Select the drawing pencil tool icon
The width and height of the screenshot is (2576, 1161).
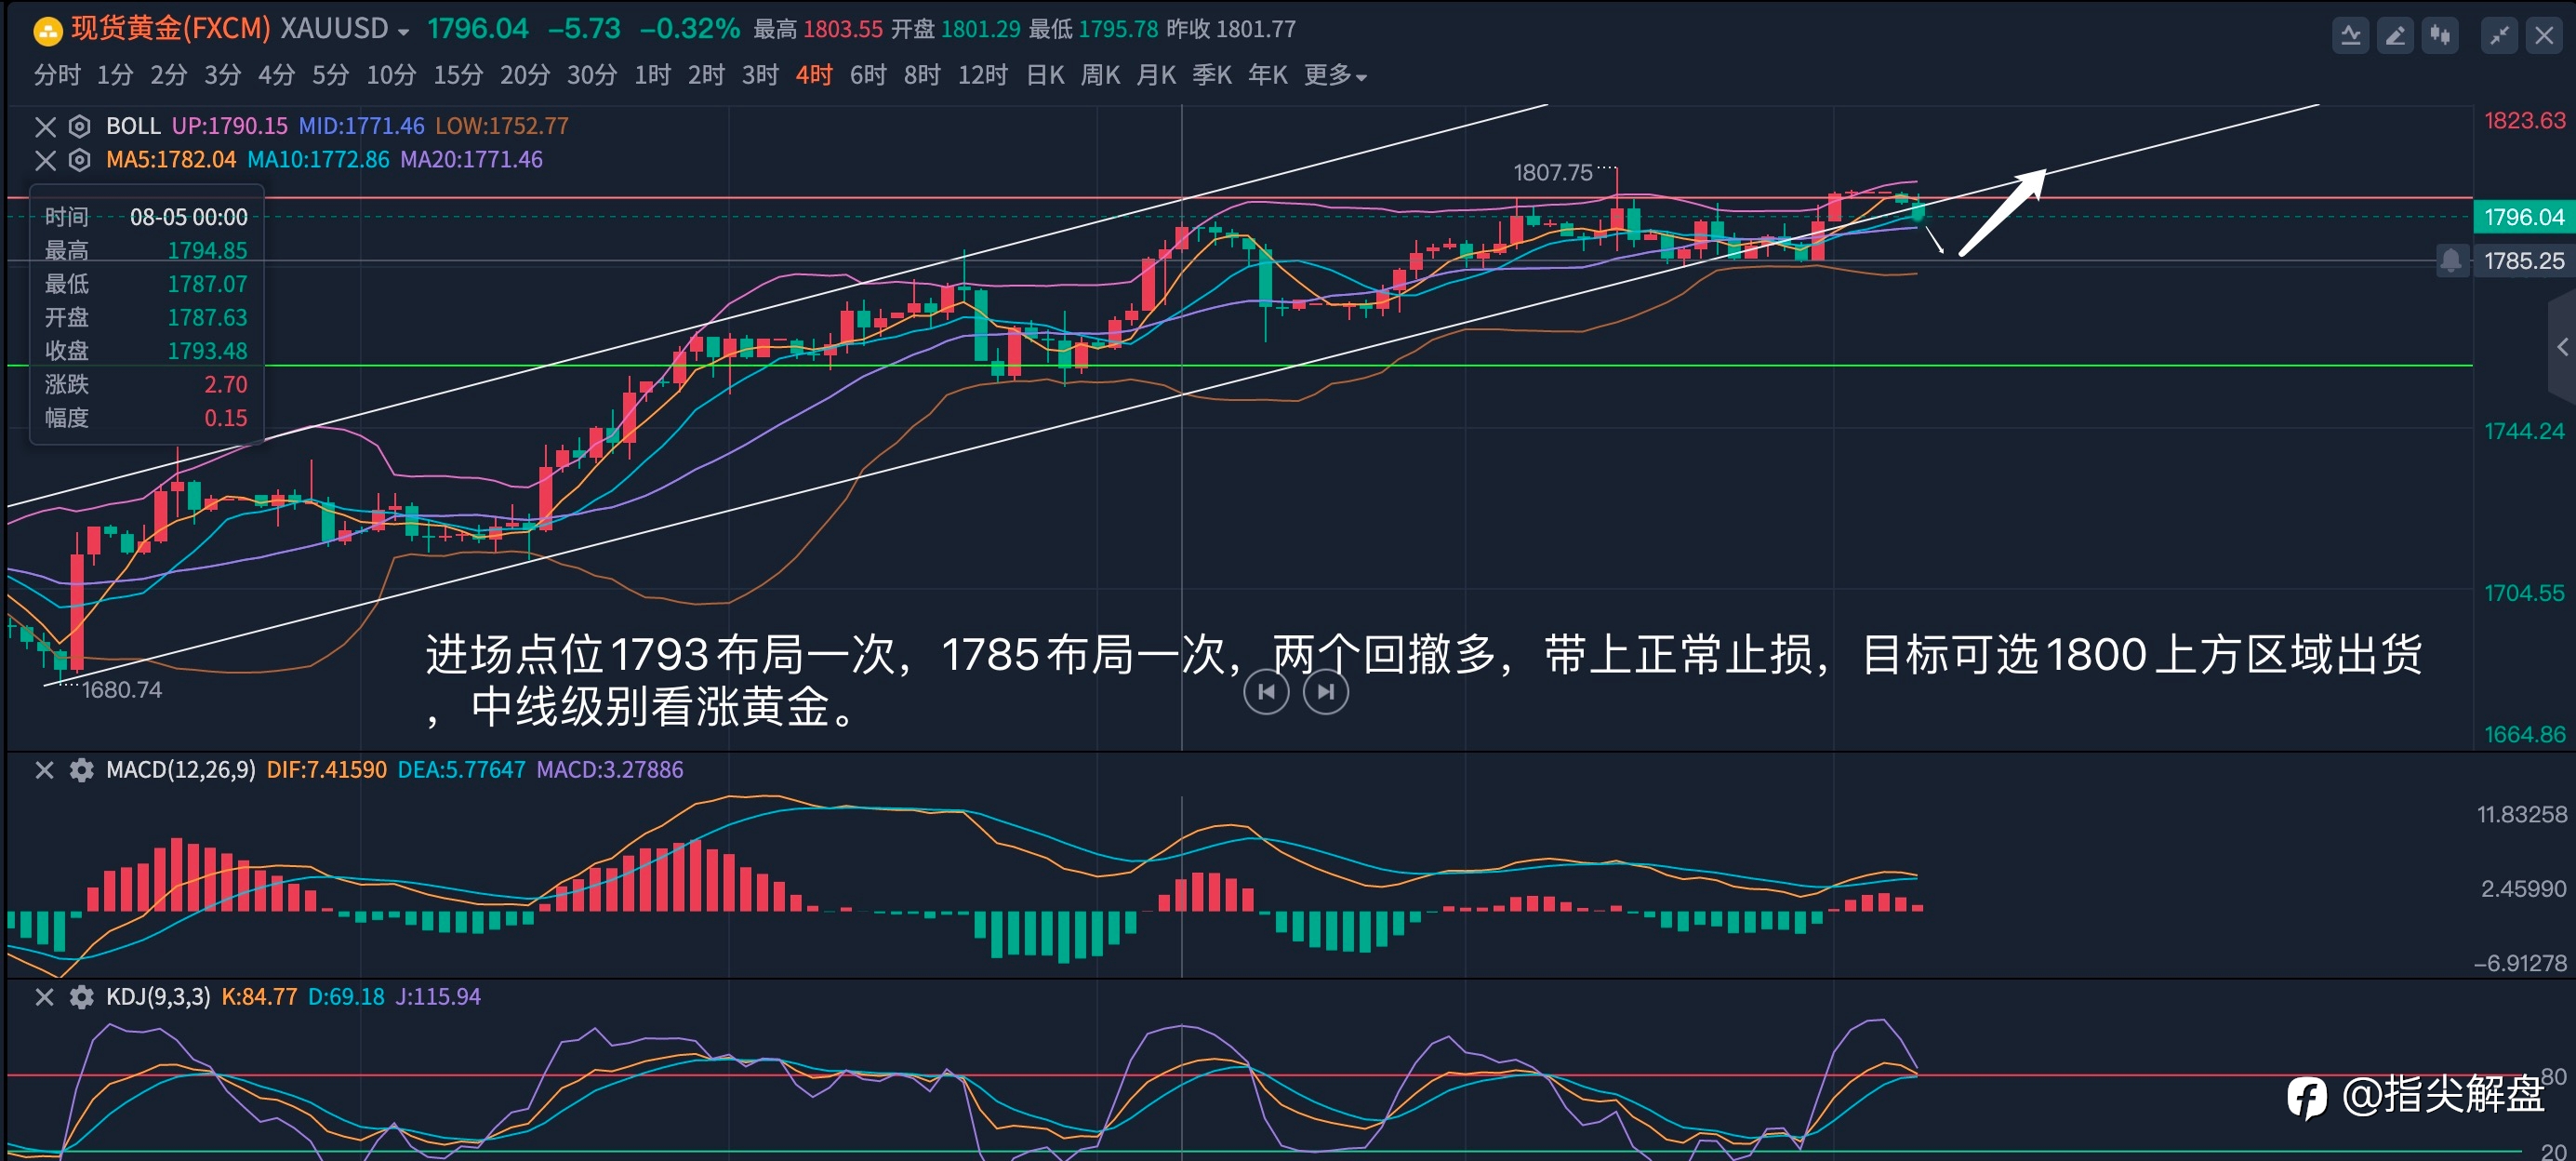(x=2396, y=37)
